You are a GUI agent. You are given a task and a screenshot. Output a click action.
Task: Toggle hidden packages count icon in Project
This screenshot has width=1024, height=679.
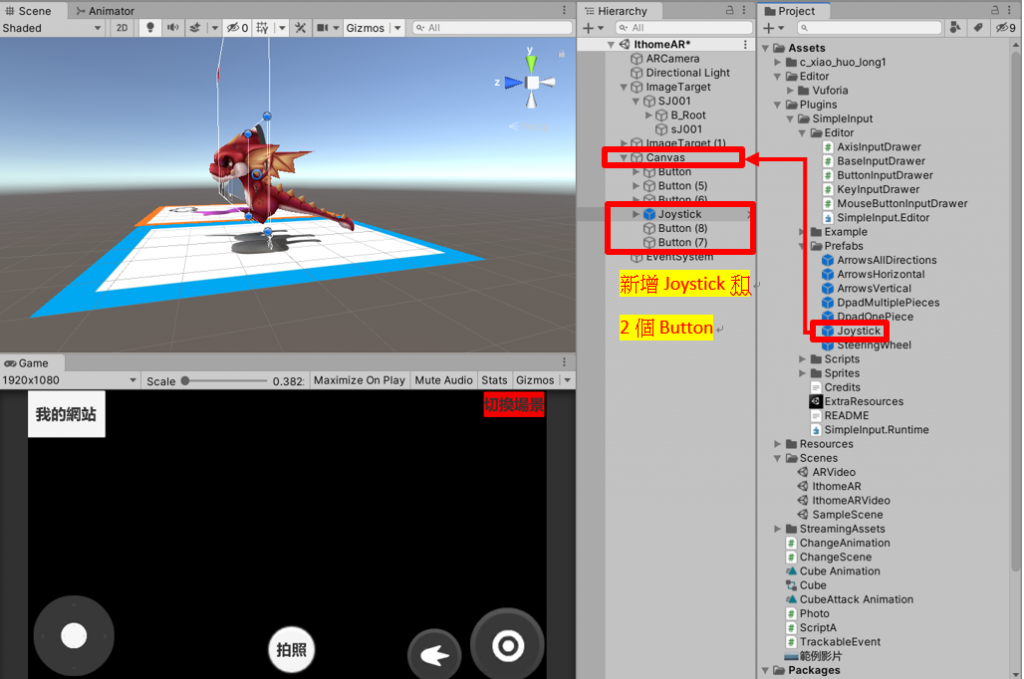1004,27
